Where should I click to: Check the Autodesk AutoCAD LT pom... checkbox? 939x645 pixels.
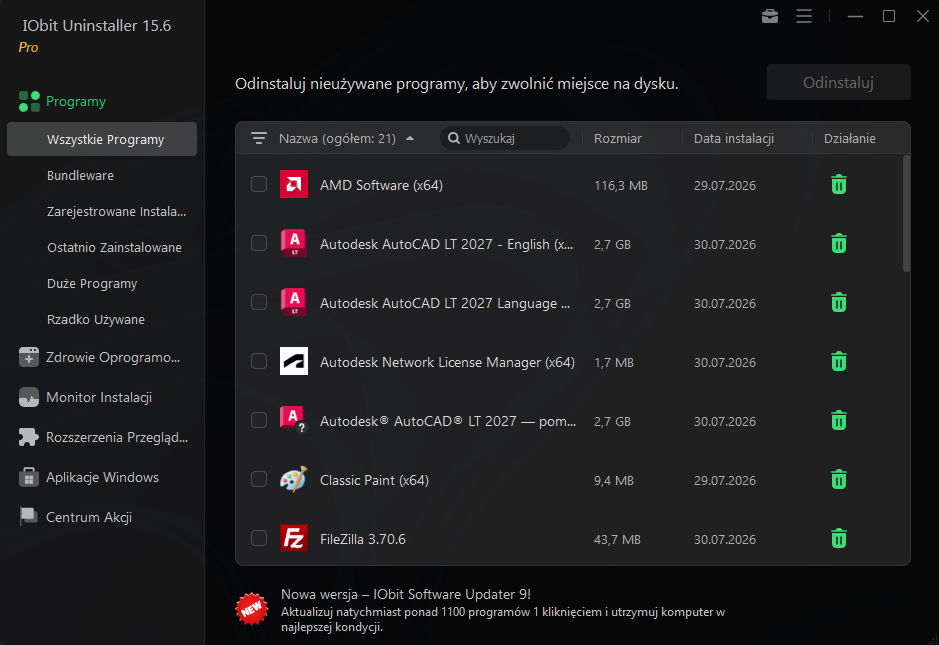[259, 420]
